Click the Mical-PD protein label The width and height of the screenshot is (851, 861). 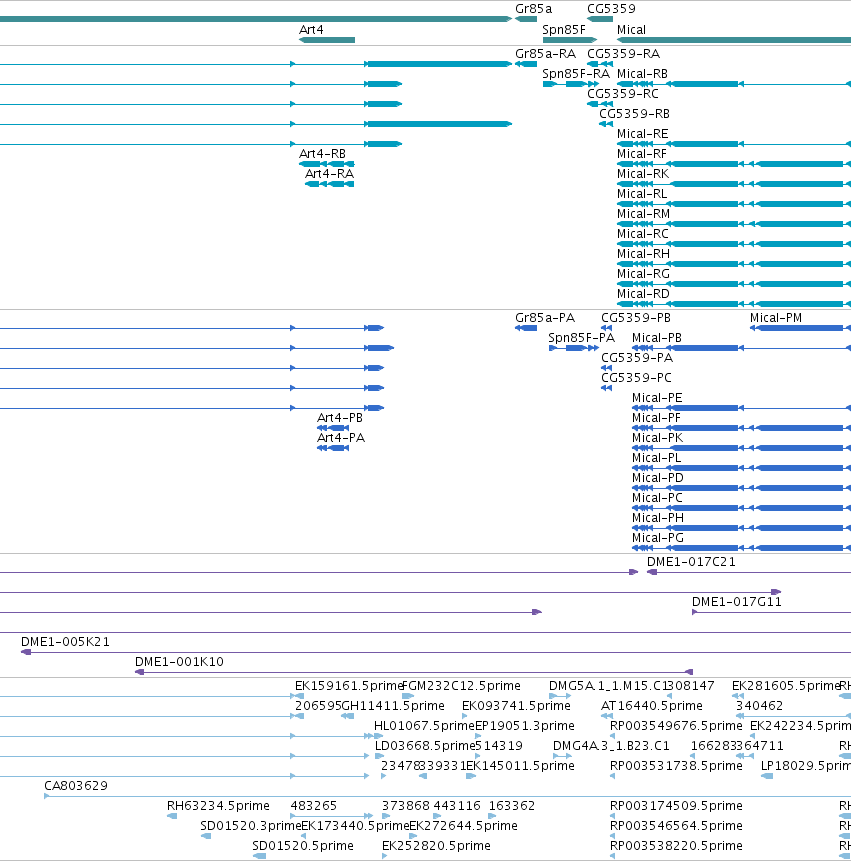[x=658, y=478]
